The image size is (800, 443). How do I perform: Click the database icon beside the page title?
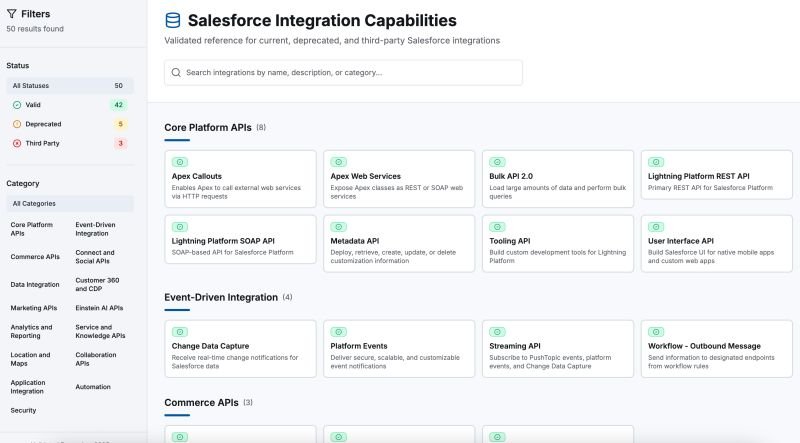173,20
